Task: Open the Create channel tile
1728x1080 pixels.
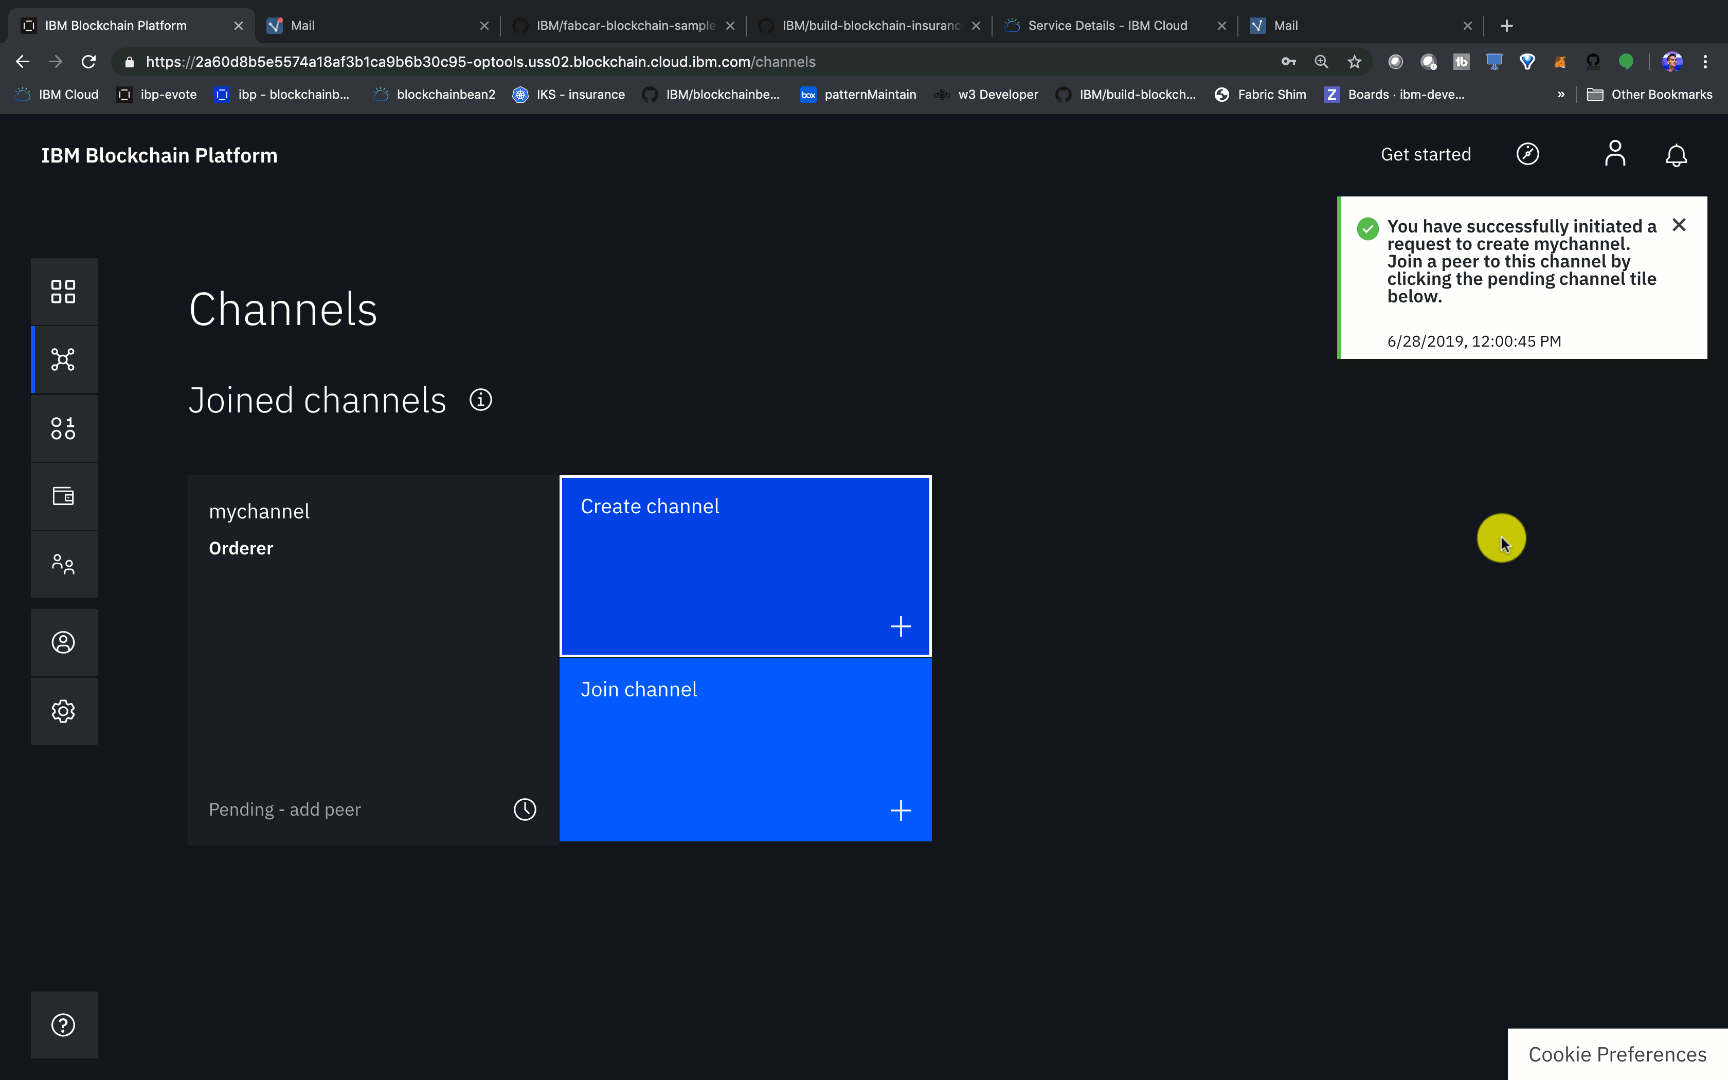Action: tap(745, 566)
